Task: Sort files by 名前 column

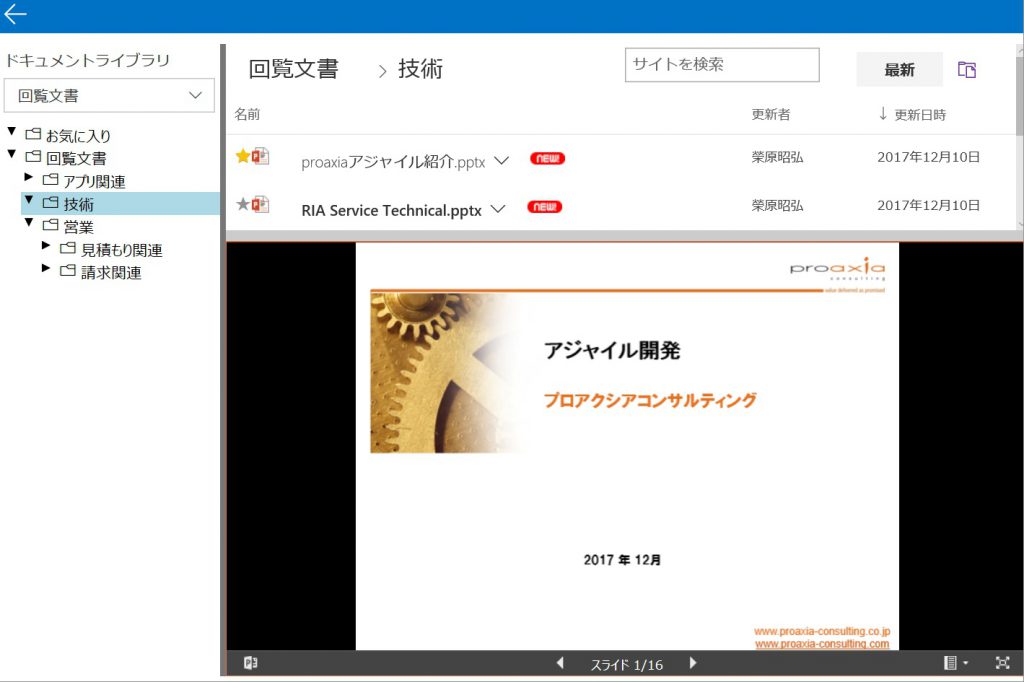Action: pos(248,114)
